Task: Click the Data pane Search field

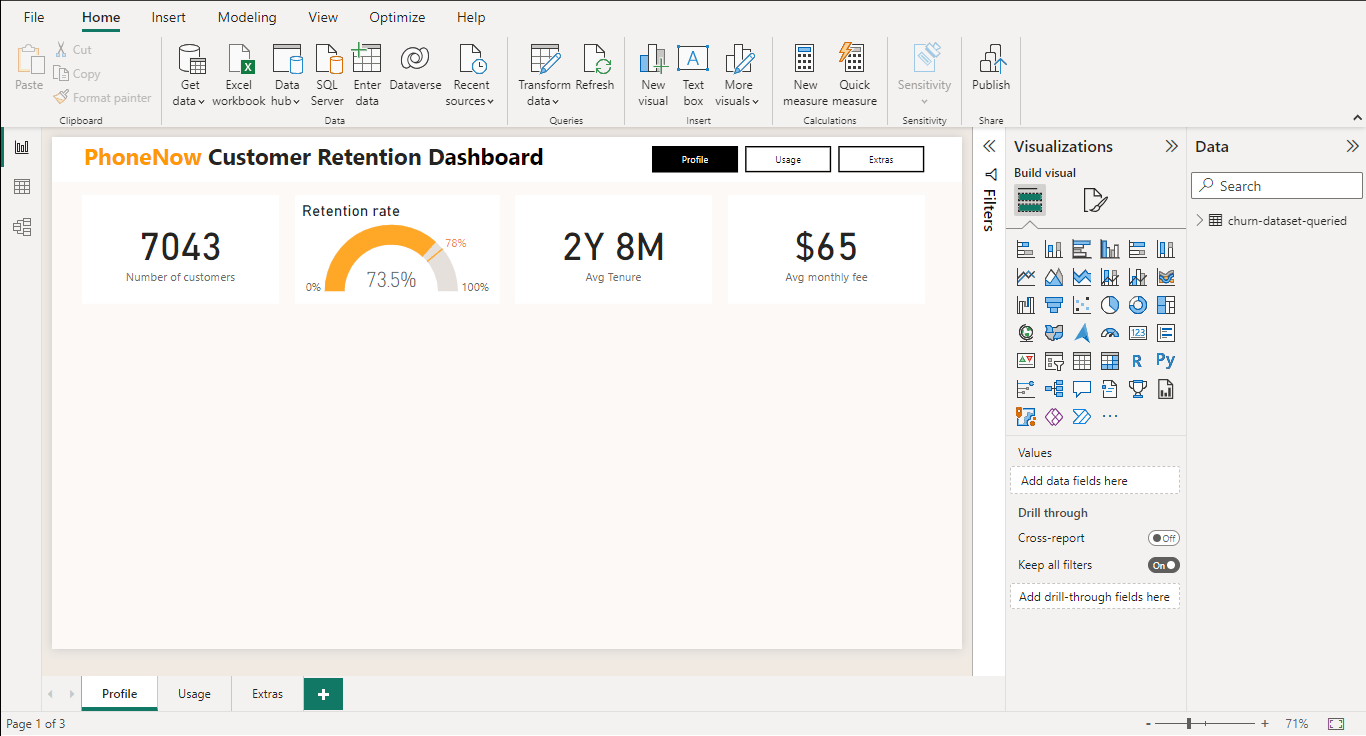Action: tap(1277, 186)
